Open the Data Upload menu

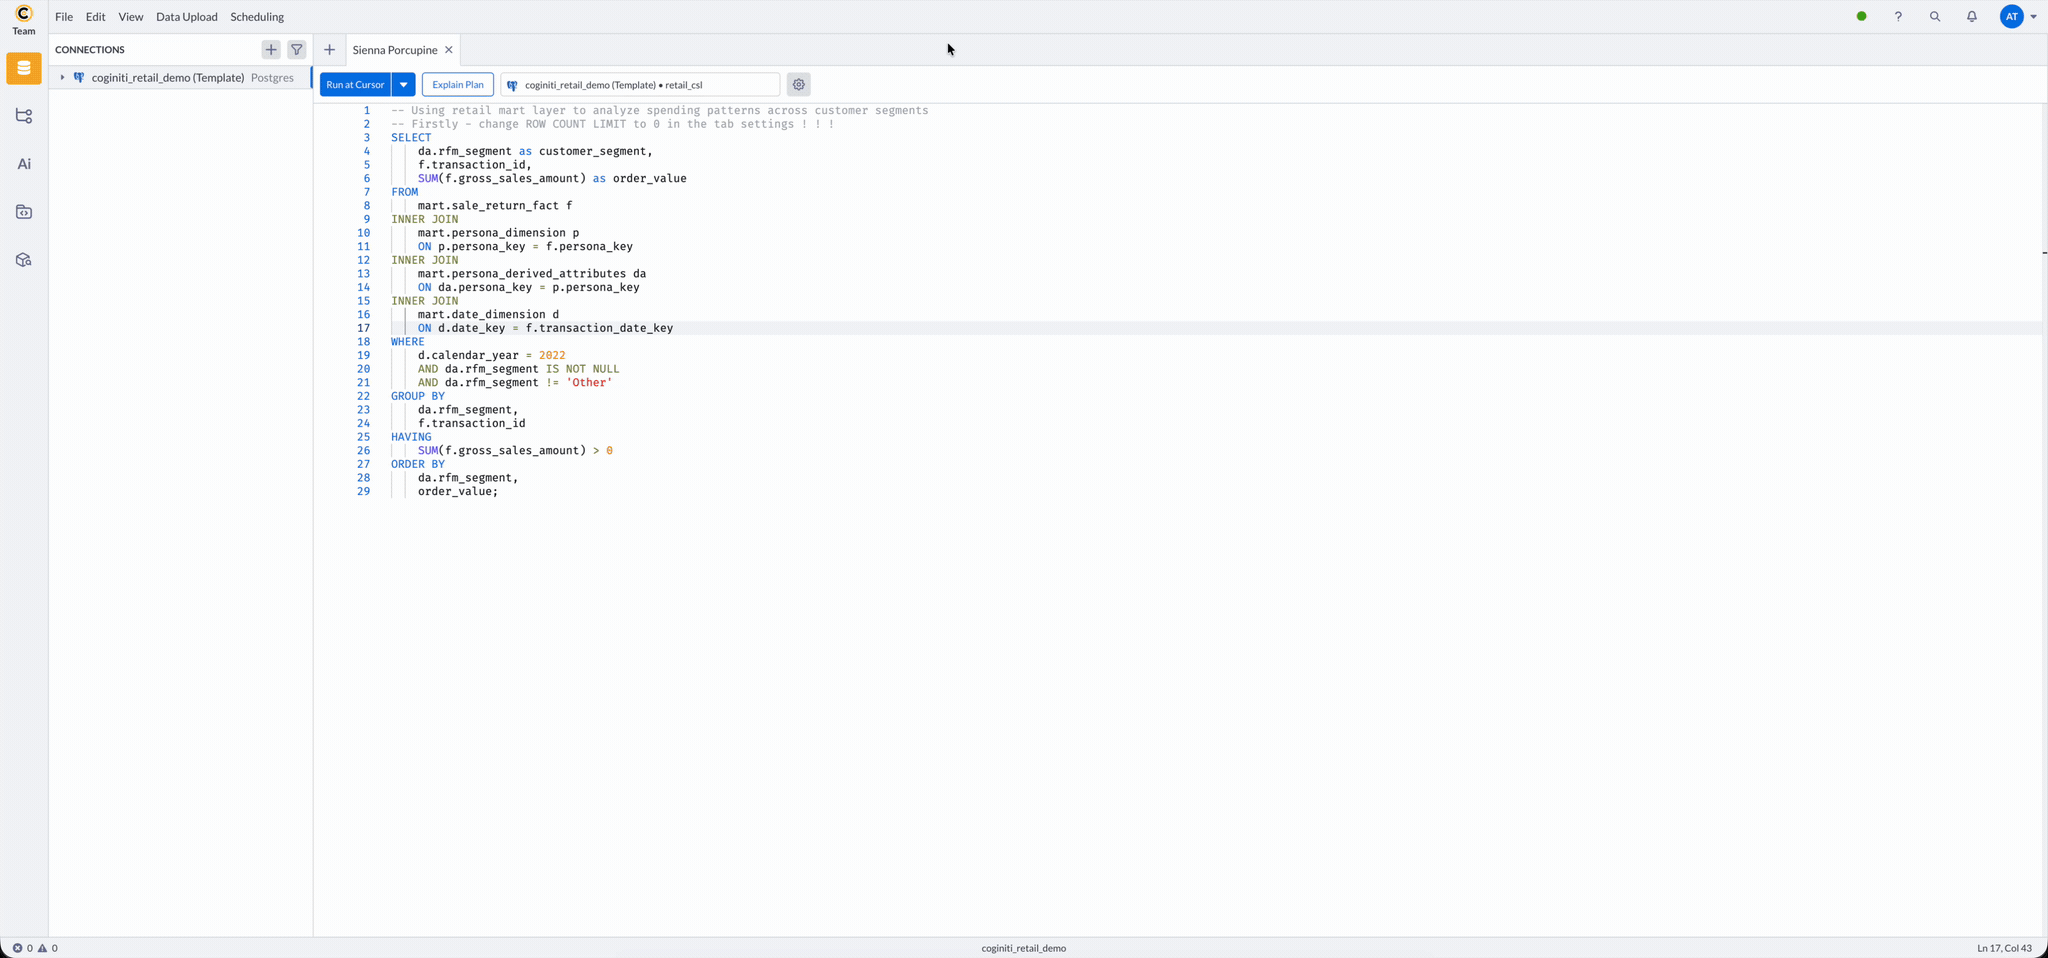(186, 17)
